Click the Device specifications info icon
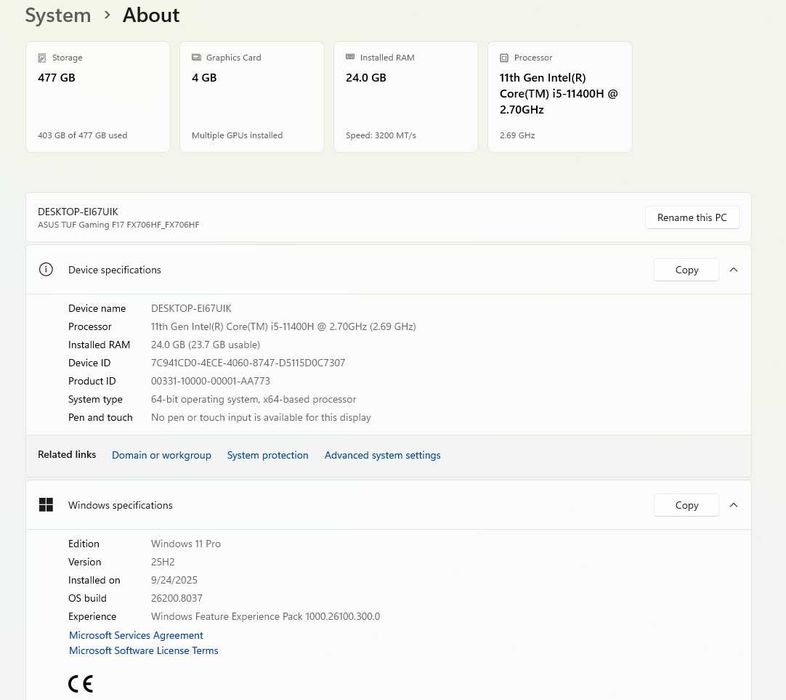This screenshot has height=700, width=786. pyautogui.click(x=46, y=270)
